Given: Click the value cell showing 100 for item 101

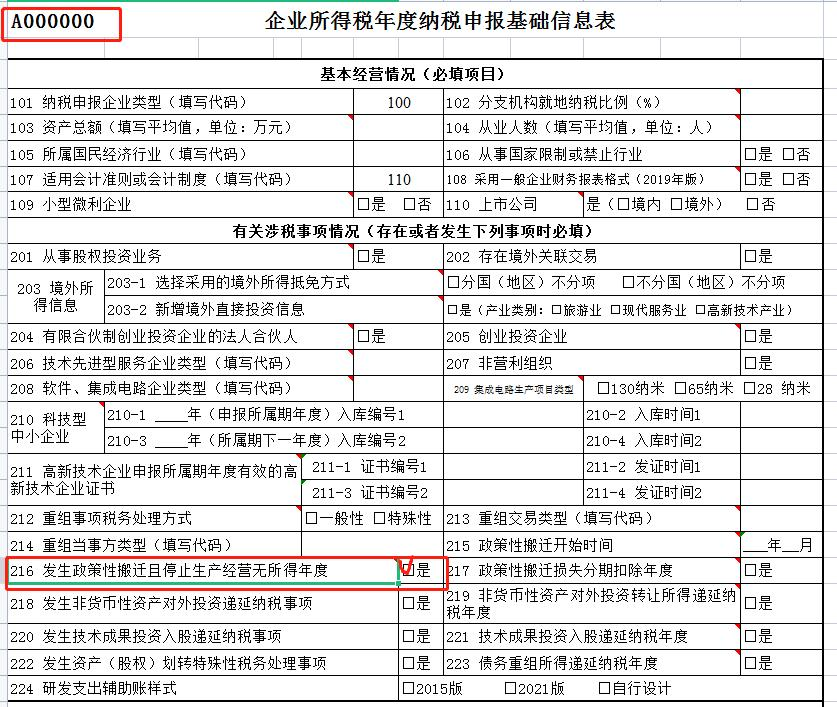Looking at the screenshot, I should pos(398,102).
